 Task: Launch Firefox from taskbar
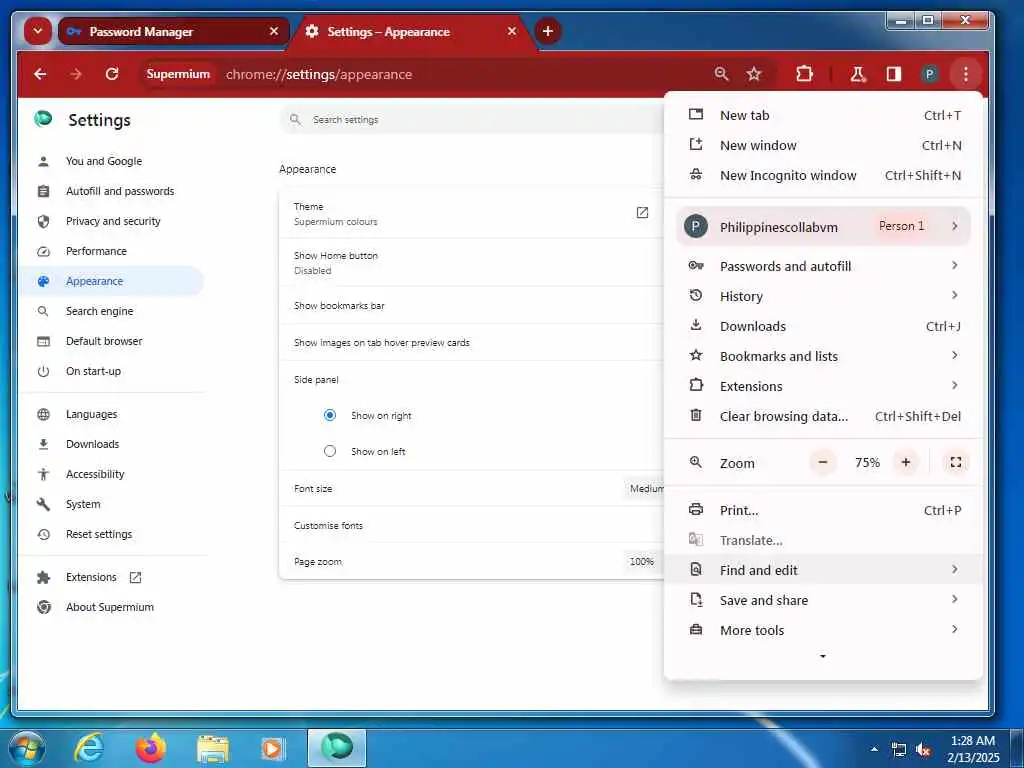pos(151,748)
